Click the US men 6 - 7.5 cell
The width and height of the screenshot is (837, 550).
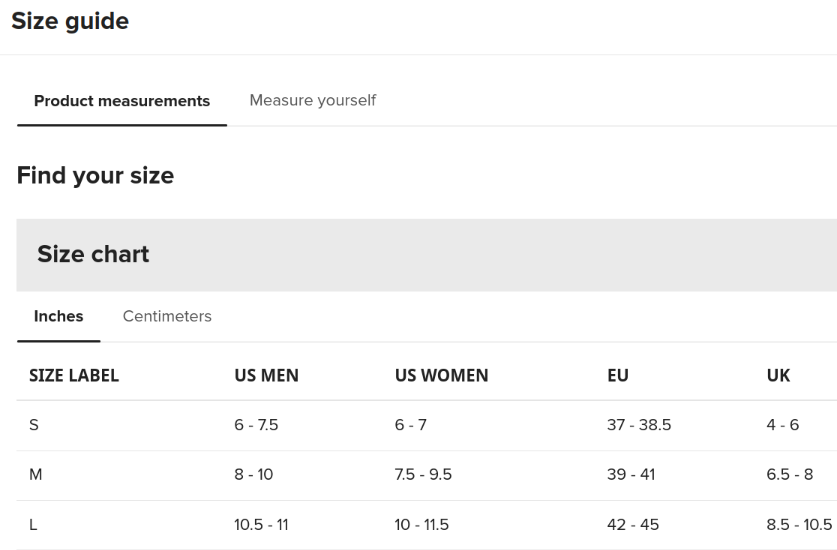(256, 425)
